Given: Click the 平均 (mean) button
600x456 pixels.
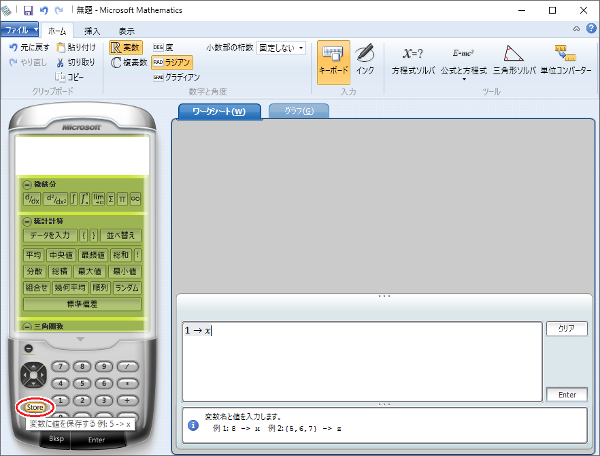Looking at the screenshot, I should click(34, 255).
